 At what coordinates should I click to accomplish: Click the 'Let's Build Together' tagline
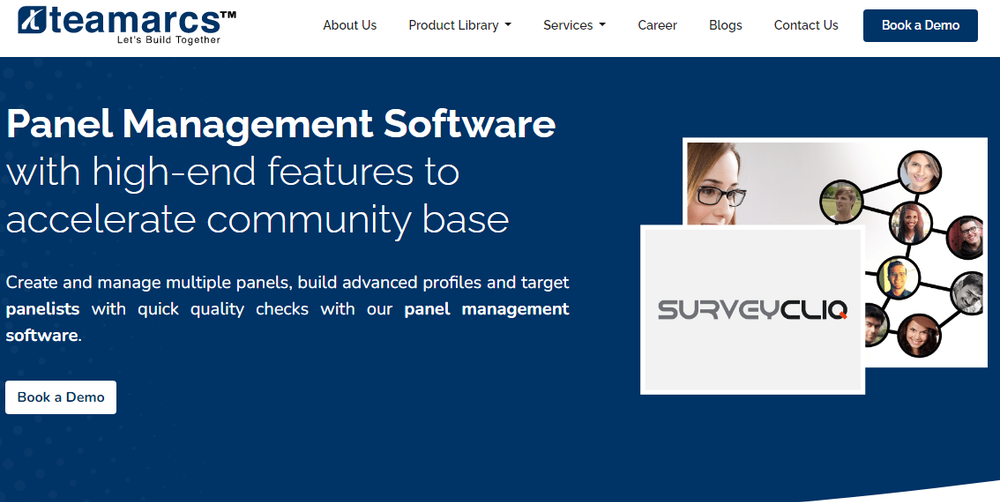click(x=168, y=40)
